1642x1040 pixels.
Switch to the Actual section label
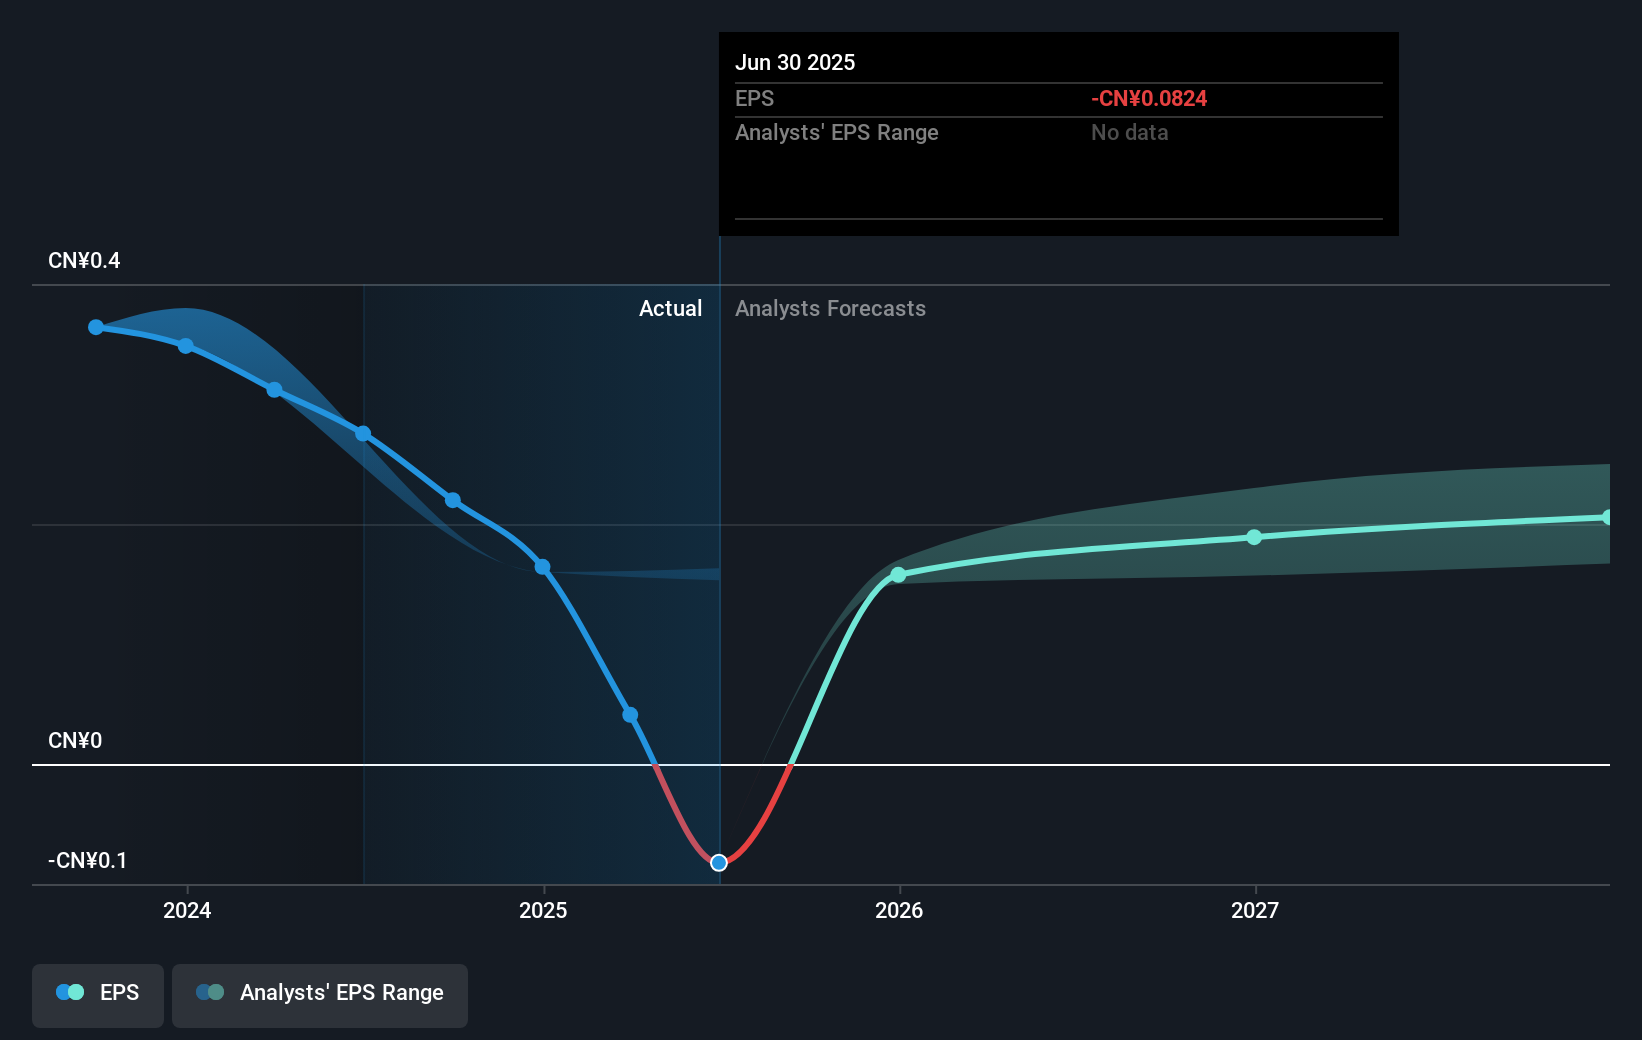[670, 308]
